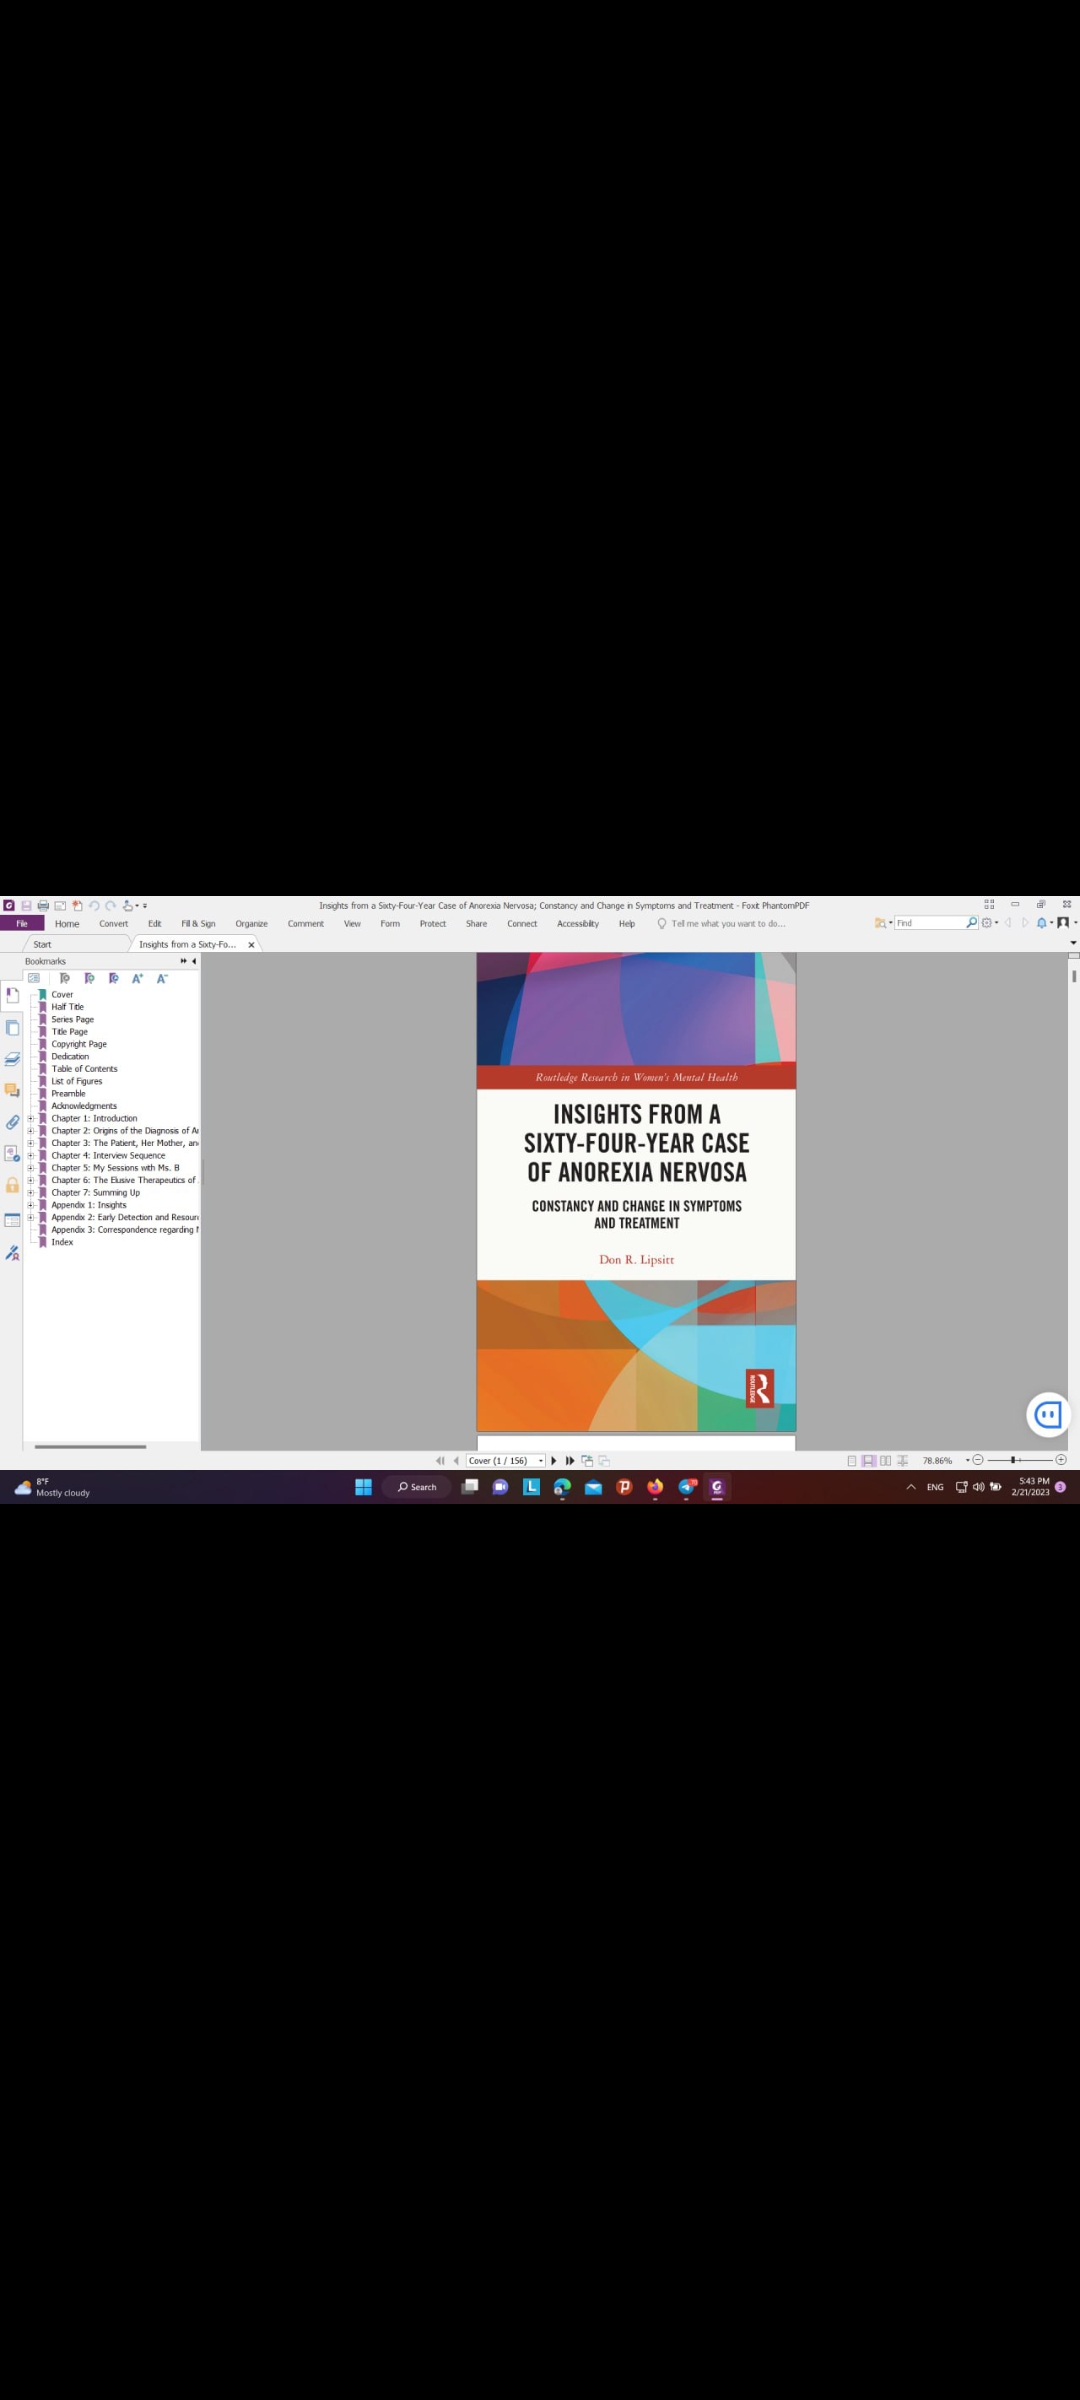
Task: Expand Chapter 2: Origins of the Diagnosis bookmark
Action: [x=30, y=1131]
